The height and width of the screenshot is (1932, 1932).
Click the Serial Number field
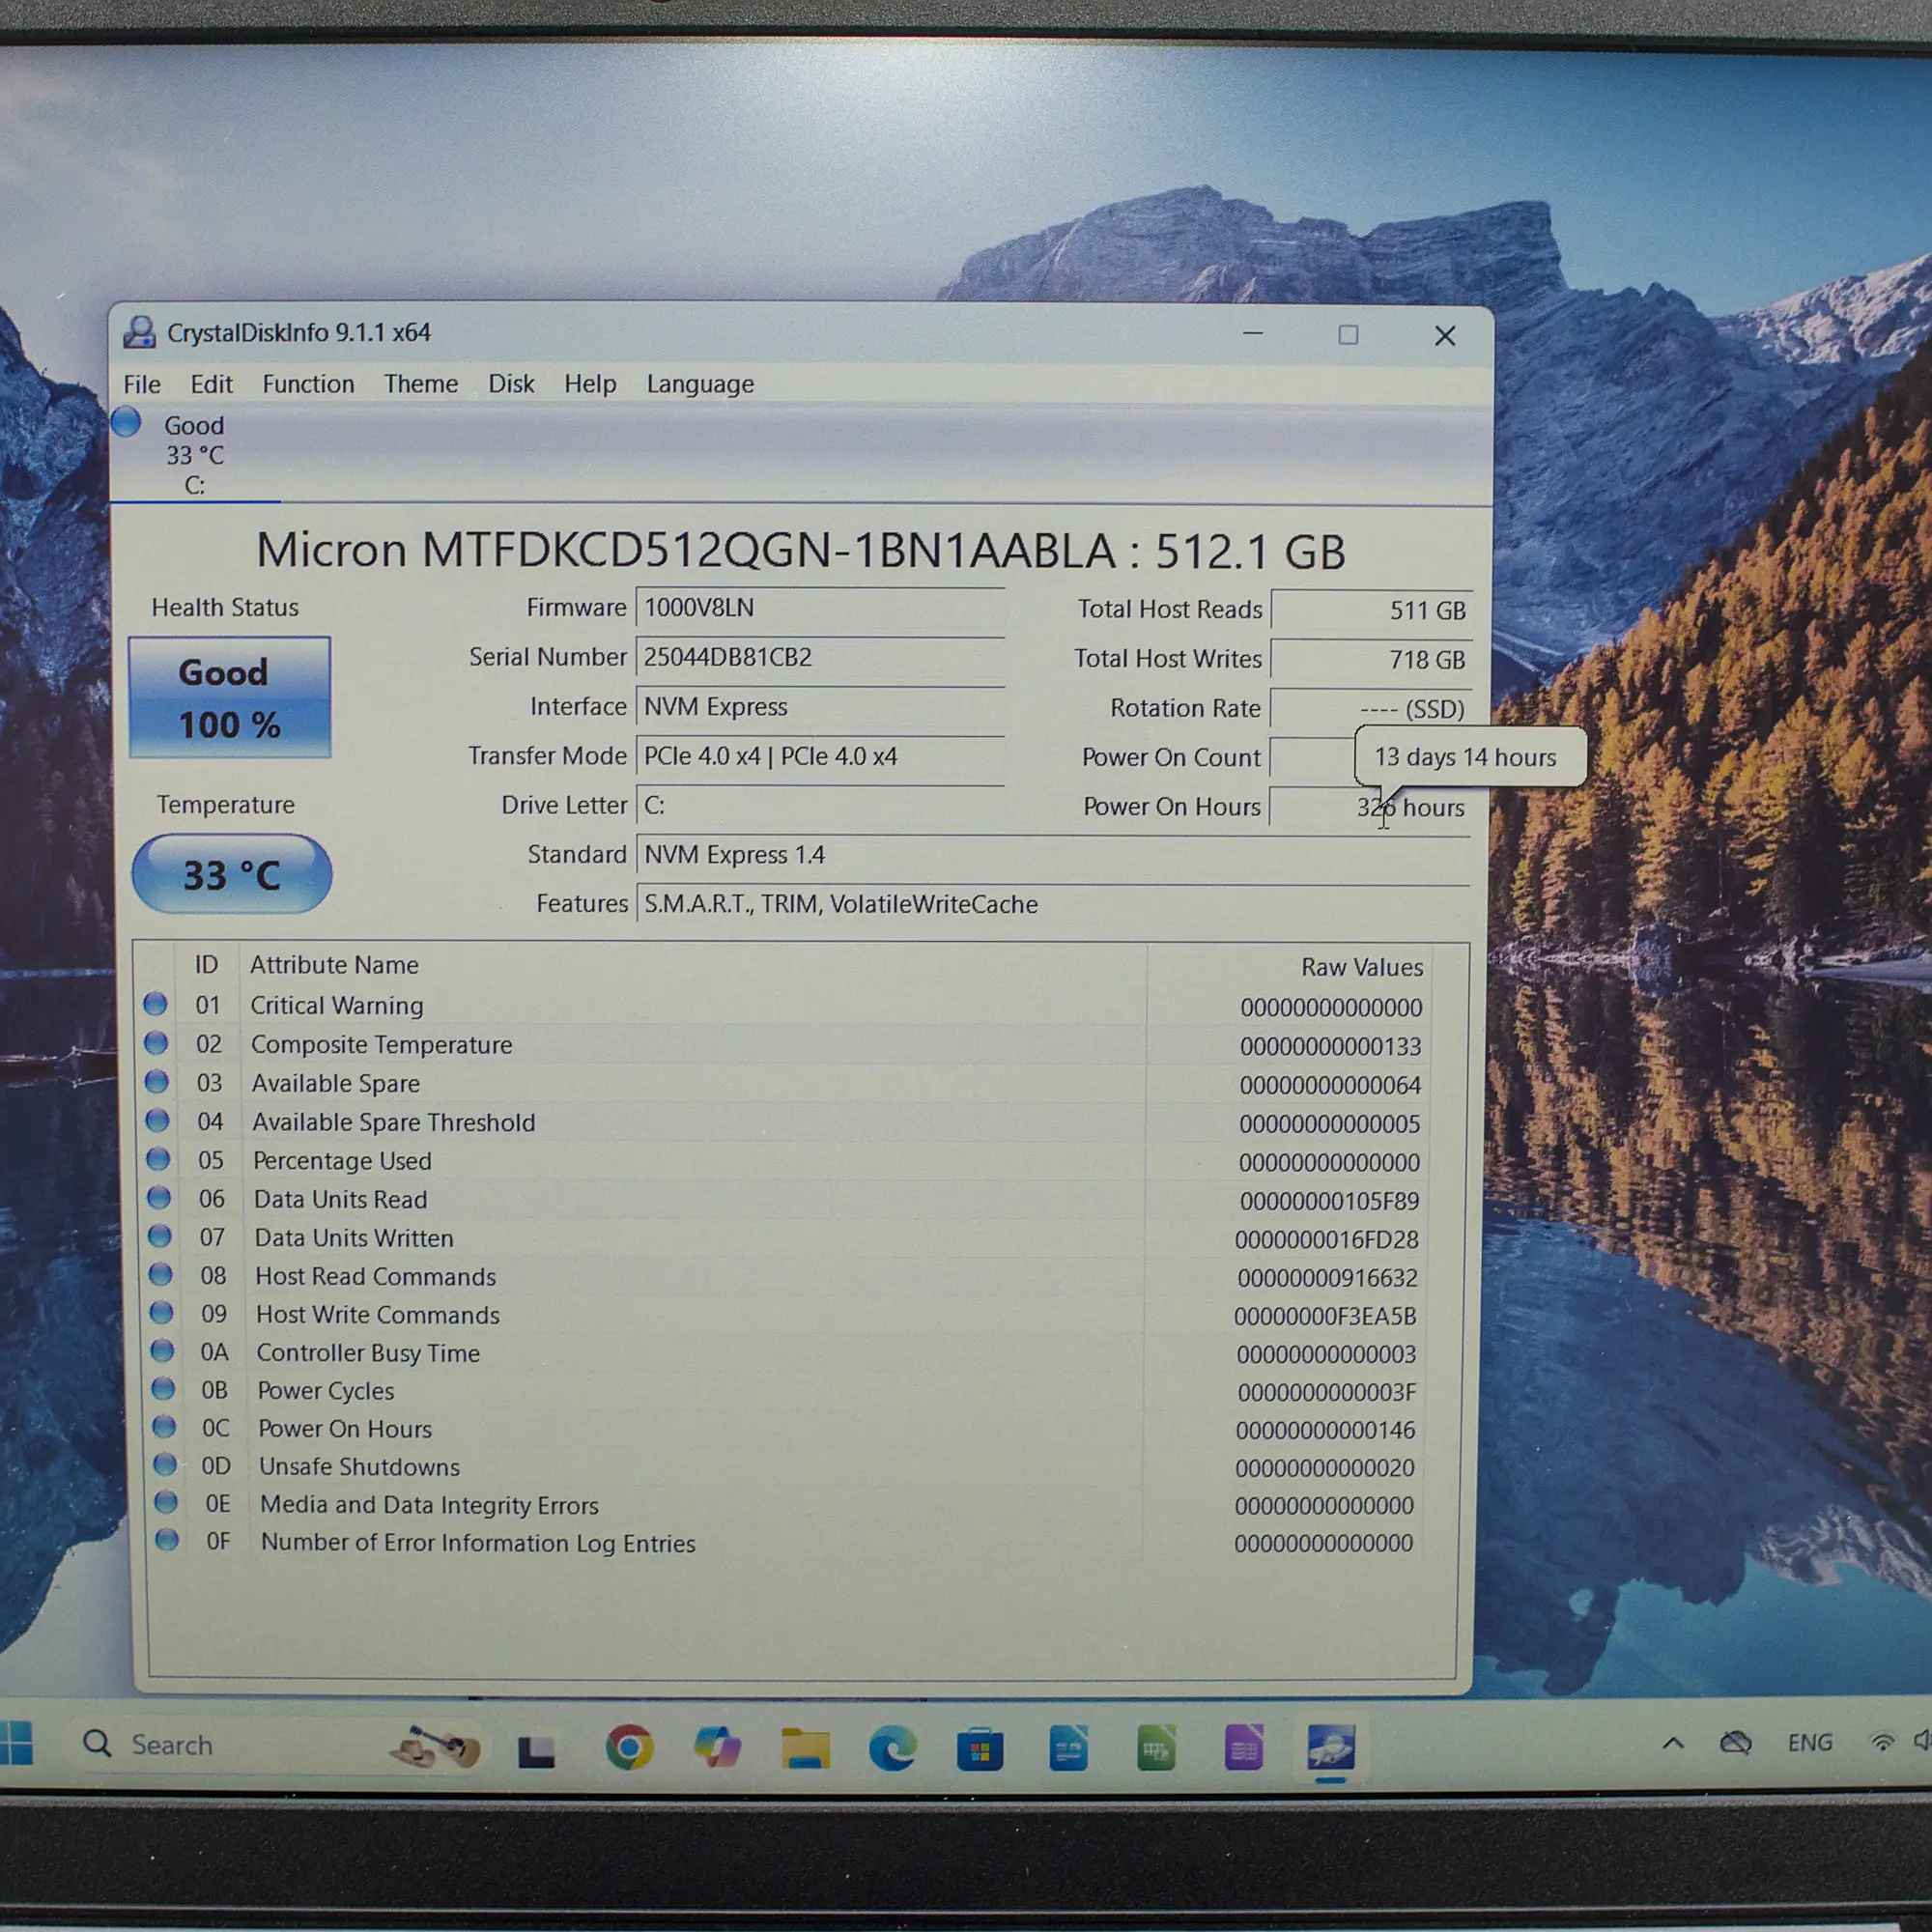(x=819, y=657)
